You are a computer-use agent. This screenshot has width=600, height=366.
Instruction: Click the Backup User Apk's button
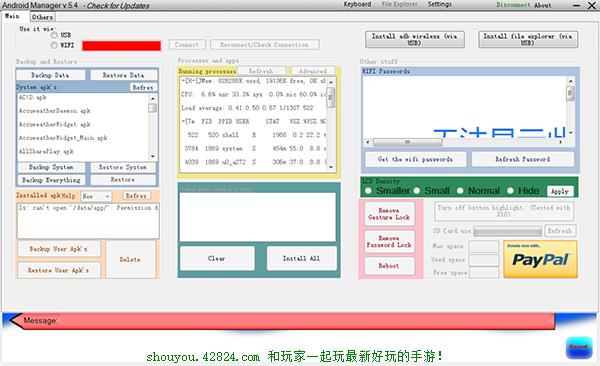pos(59,249)
